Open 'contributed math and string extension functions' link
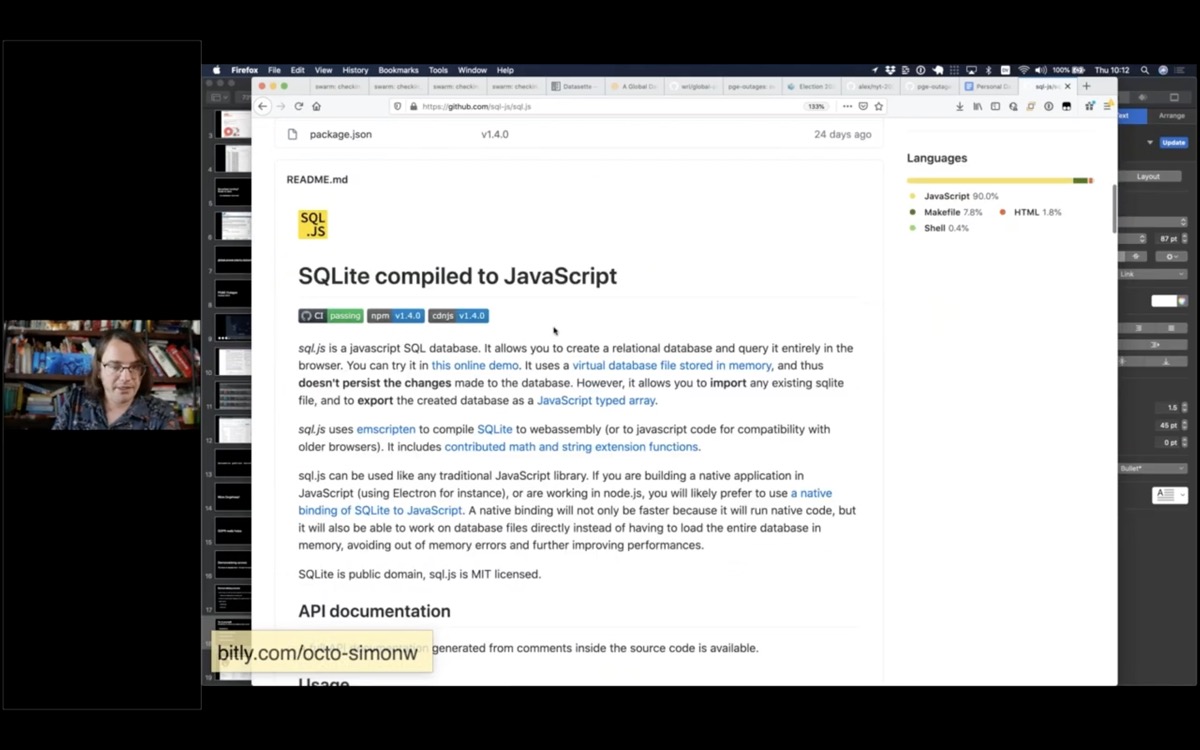Viewport: 1200px width, 750px height. [x=571, y=447]
